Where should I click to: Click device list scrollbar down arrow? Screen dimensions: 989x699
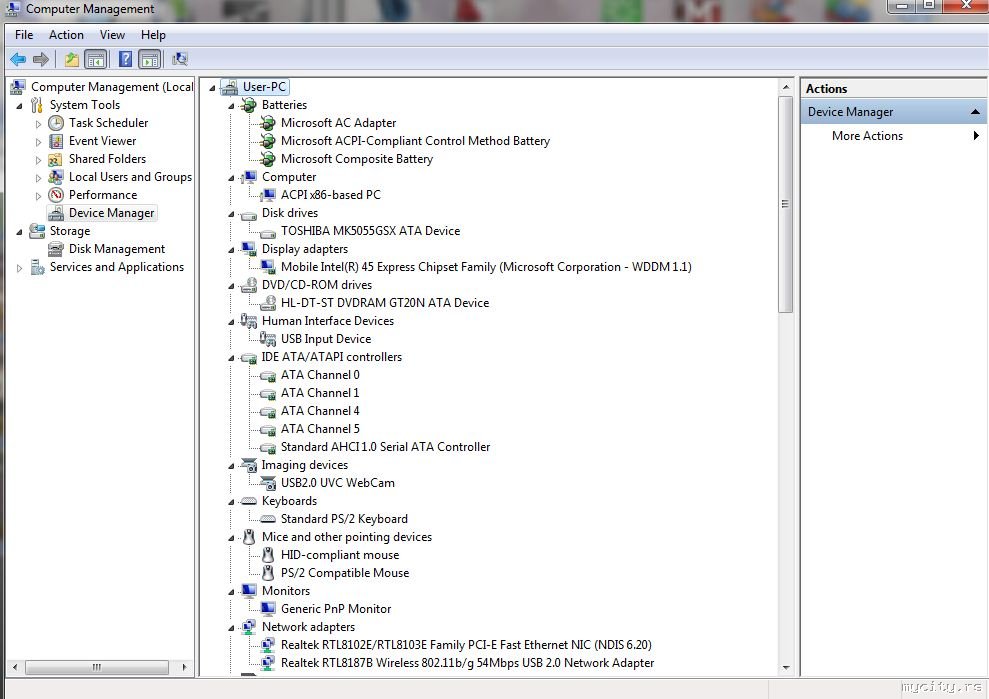786,667
